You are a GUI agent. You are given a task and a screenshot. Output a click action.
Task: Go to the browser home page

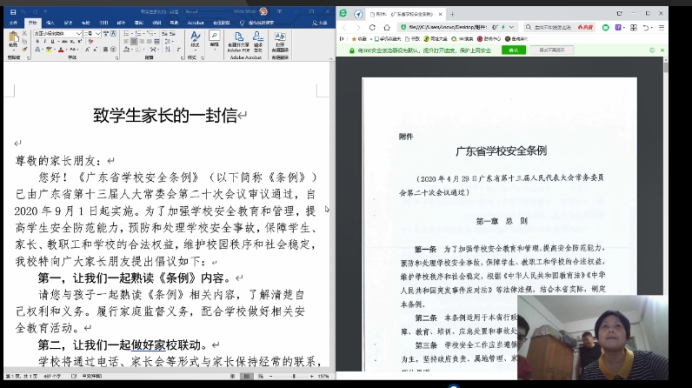click(x=387, y=27)
